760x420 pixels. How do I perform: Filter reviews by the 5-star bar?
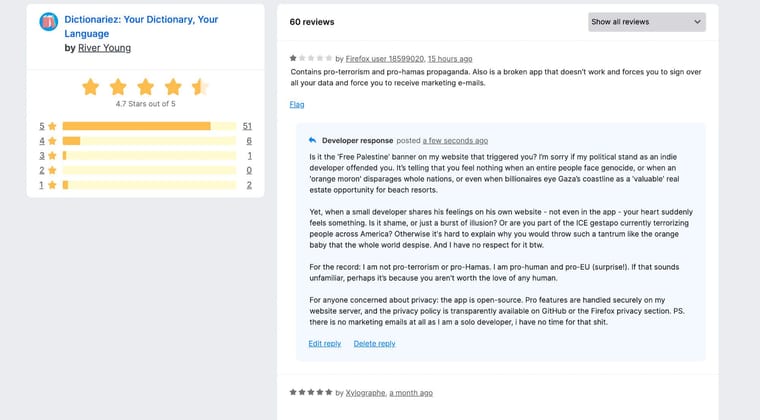[x=149, y=127]
